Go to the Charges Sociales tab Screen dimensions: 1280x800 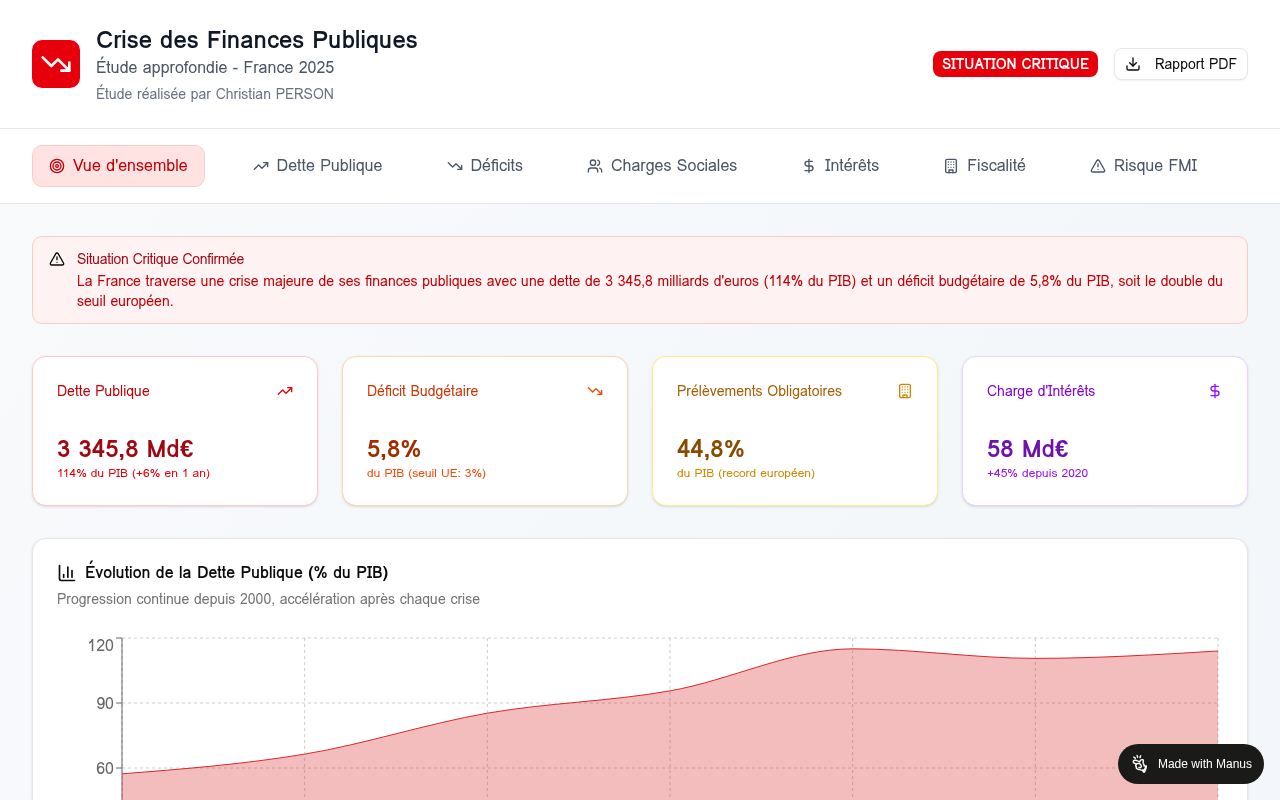662,166
